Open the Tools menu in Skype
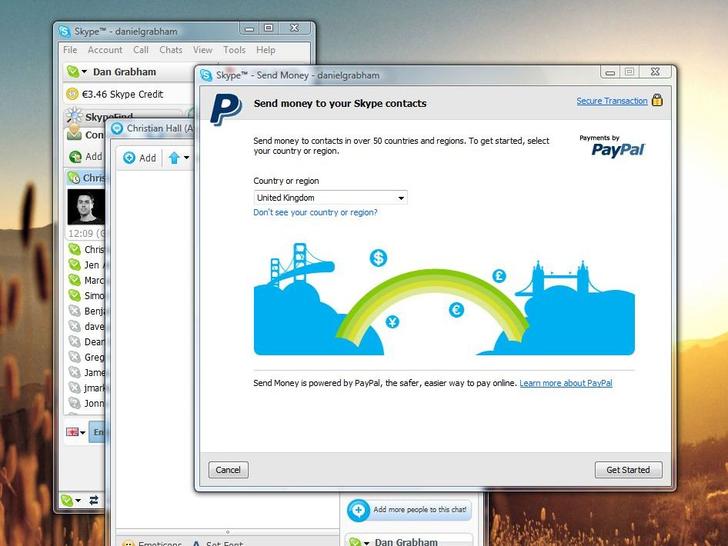 click(x=234, y=50)
